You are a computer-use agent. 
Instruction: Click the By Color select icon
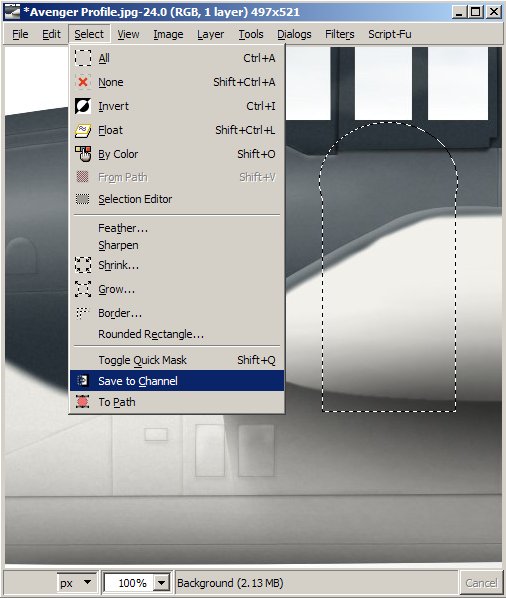click(x=83, y=154)
